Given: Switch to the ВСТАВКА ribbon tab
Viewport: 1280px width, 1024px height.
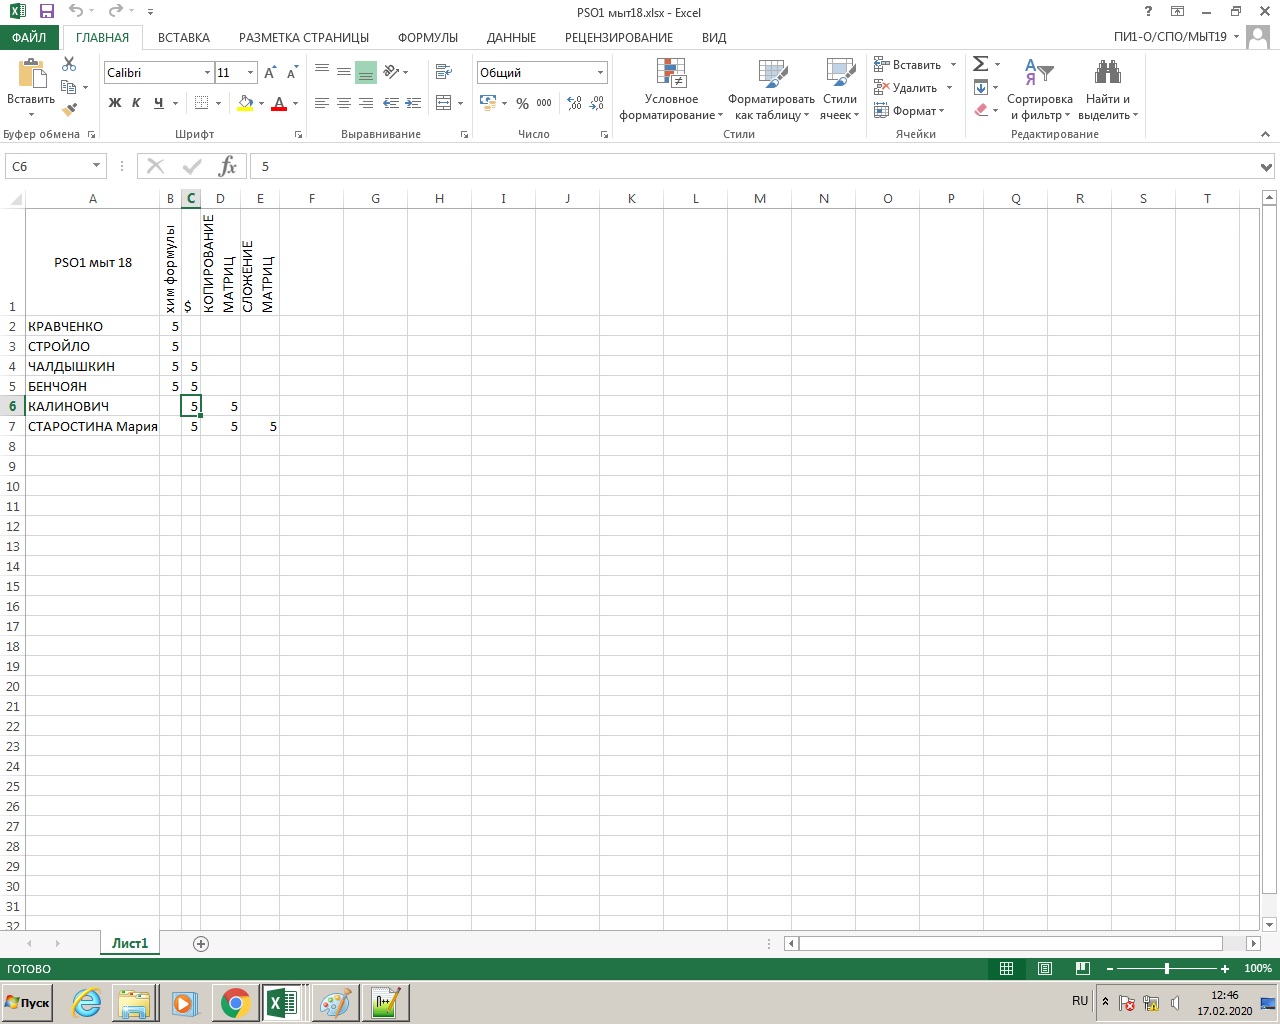Looking at the screenshot, I should [184, 37].
